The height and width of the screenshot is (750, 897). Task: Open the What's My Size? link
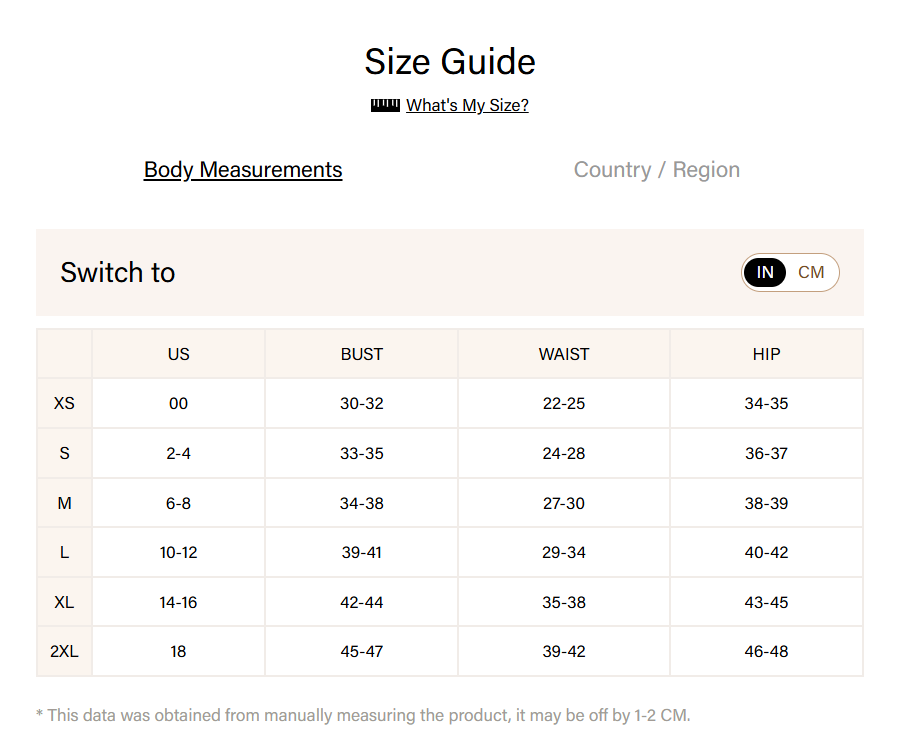467,105
